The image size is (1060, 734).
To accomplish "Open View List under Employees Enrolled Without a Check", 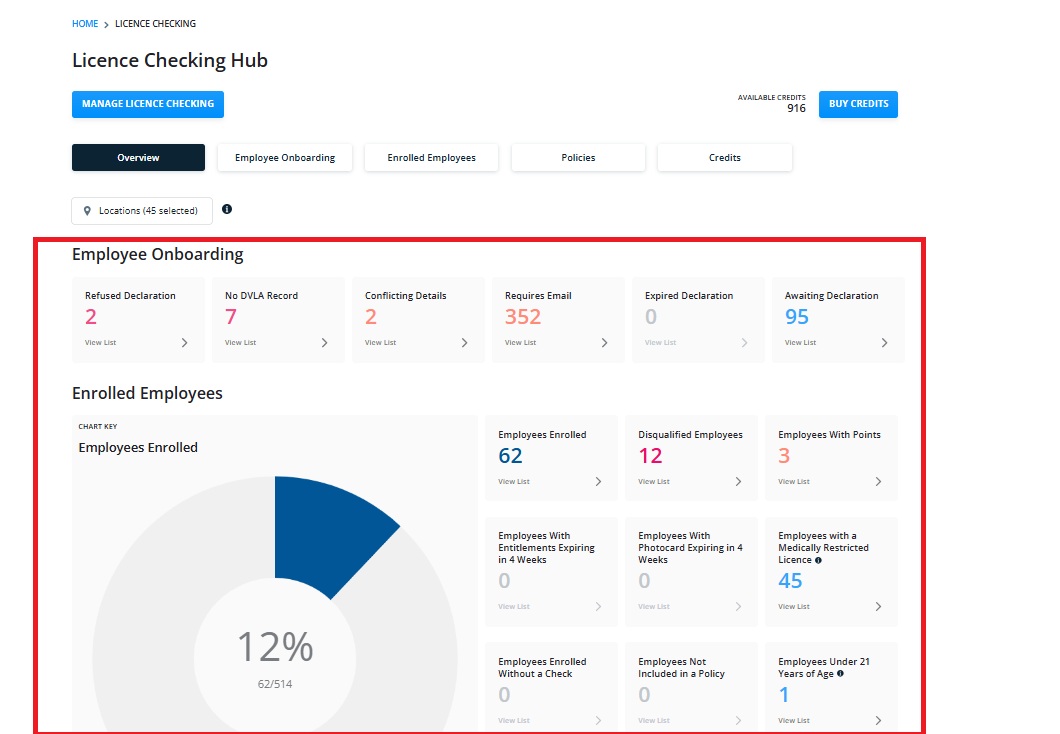I will click(514, 720).
